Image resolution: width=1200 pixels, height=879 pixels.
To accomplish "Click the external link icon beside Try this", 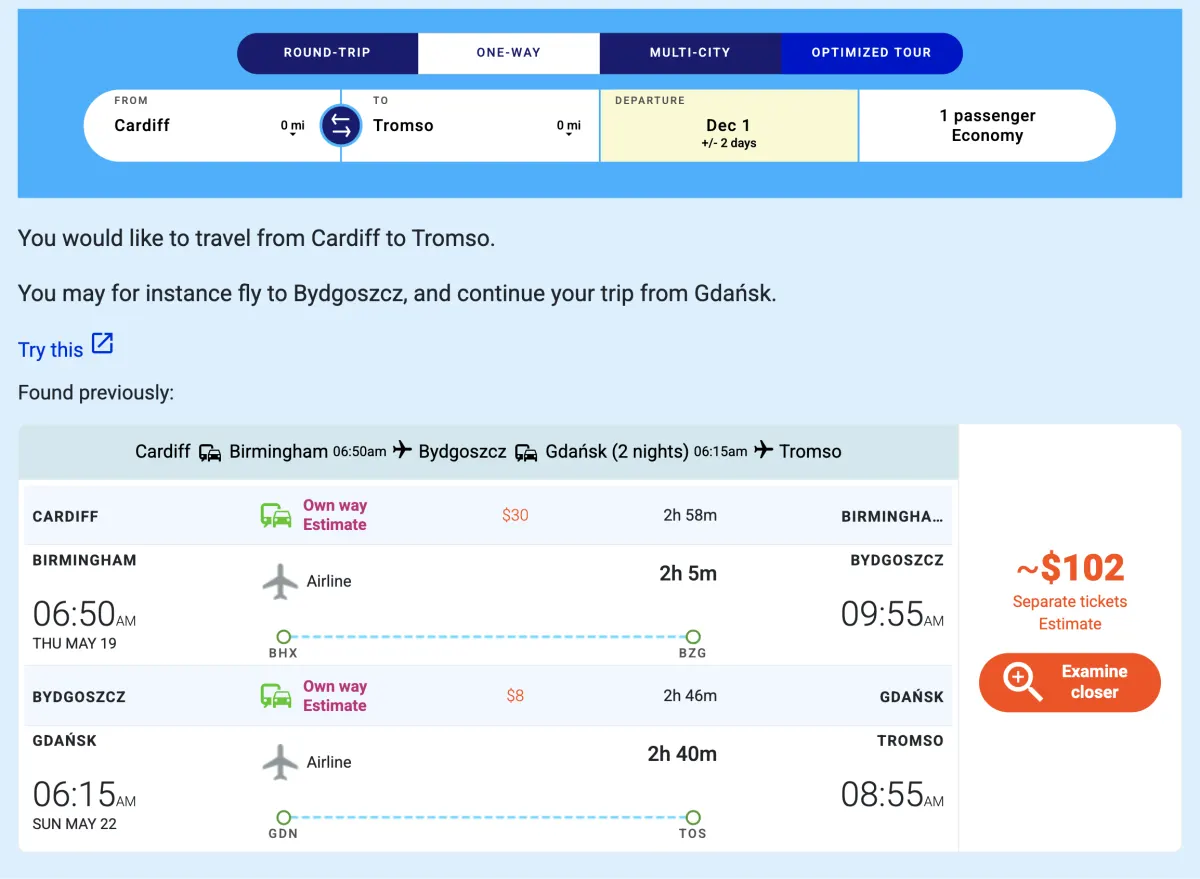I will pos(102,344).
